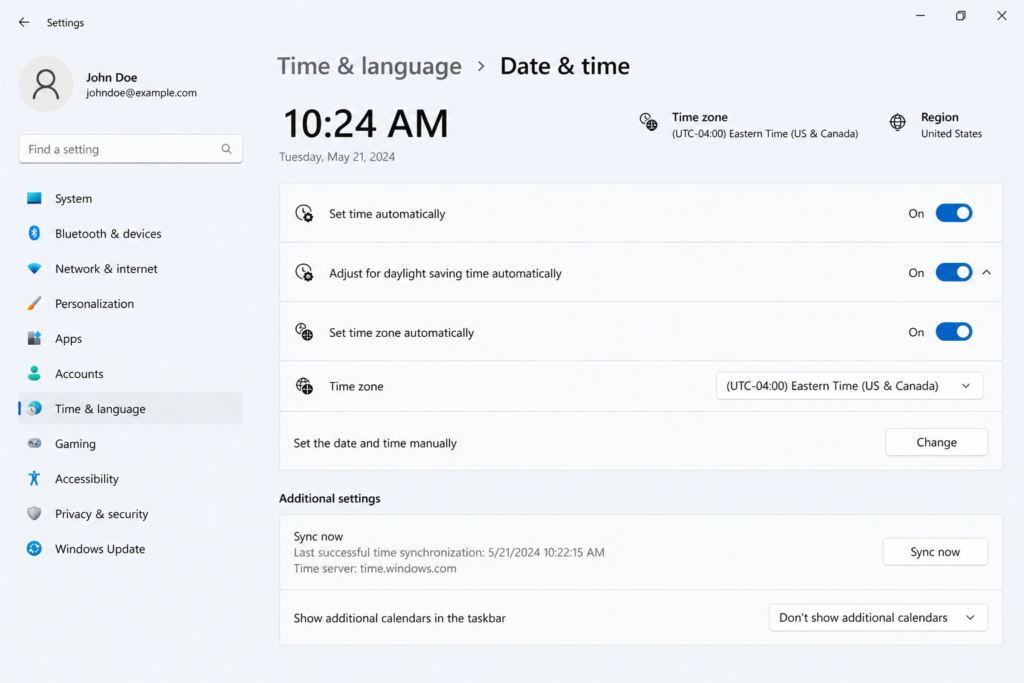Click the Sync now button
The image size is (1024, 683).
(935, 552)
